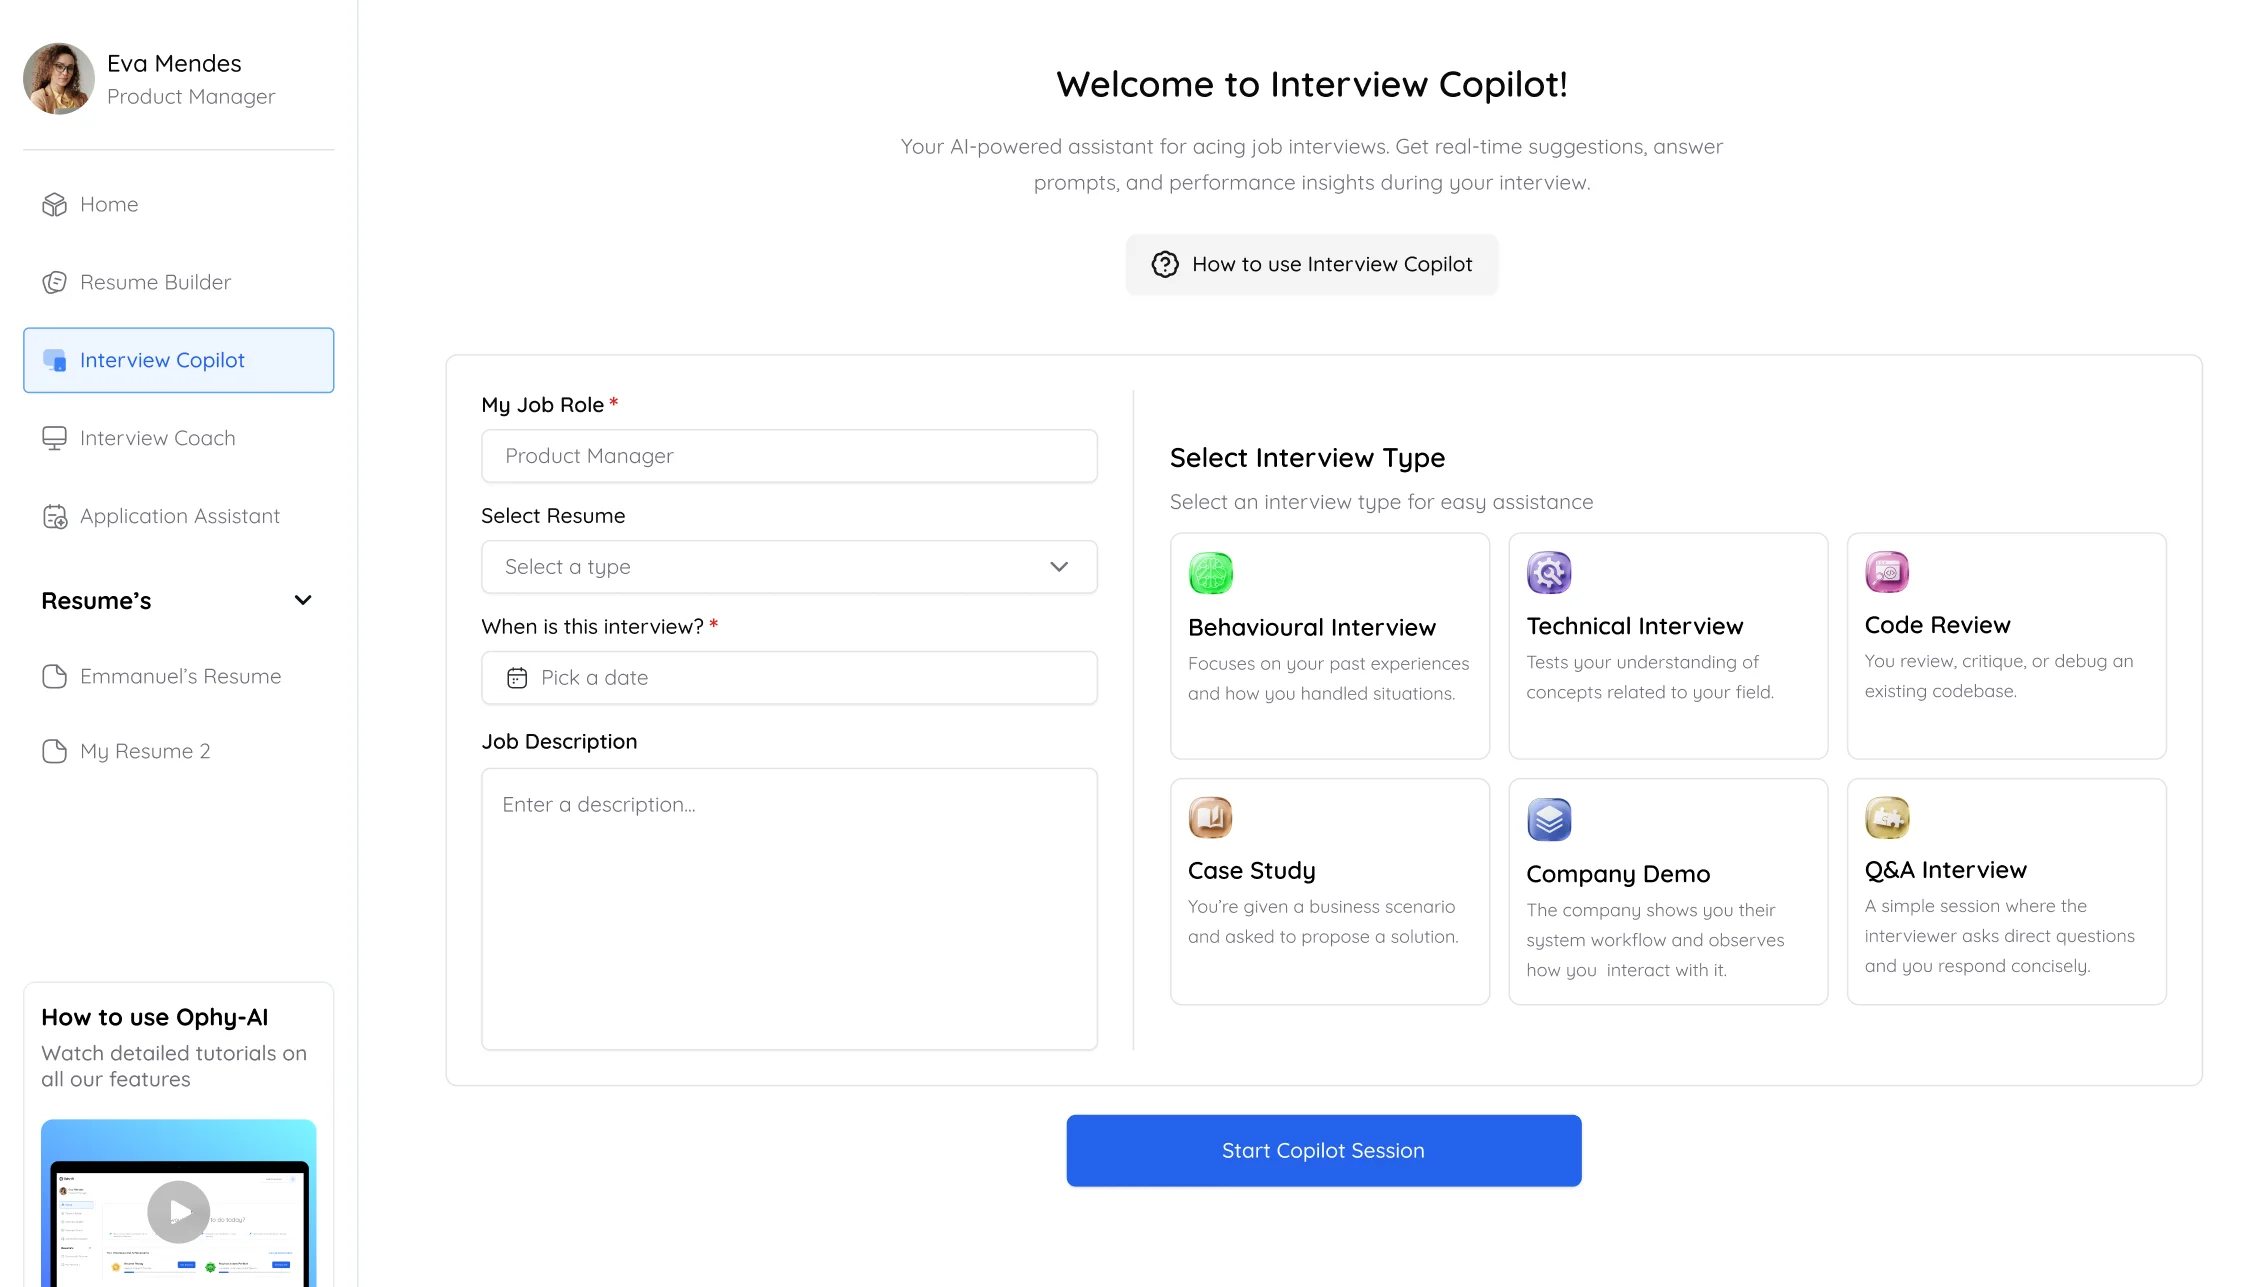Screen dimensions: 2263x1287
Task: Click the Case Study book icon
Action: tap(1210, 816)
